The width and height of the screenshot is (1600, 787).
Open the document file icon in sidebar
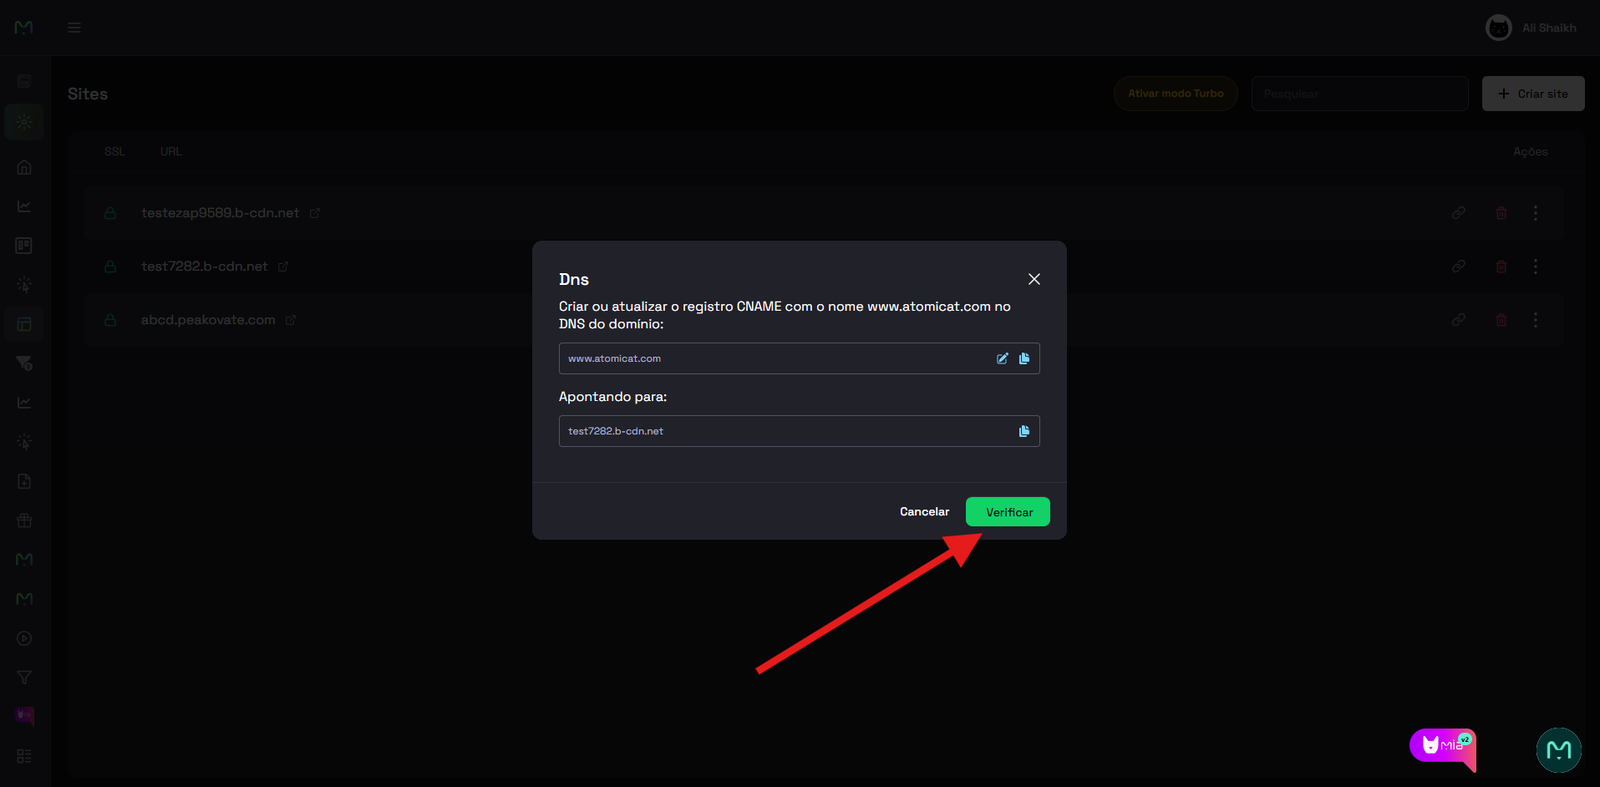point(24,481)
